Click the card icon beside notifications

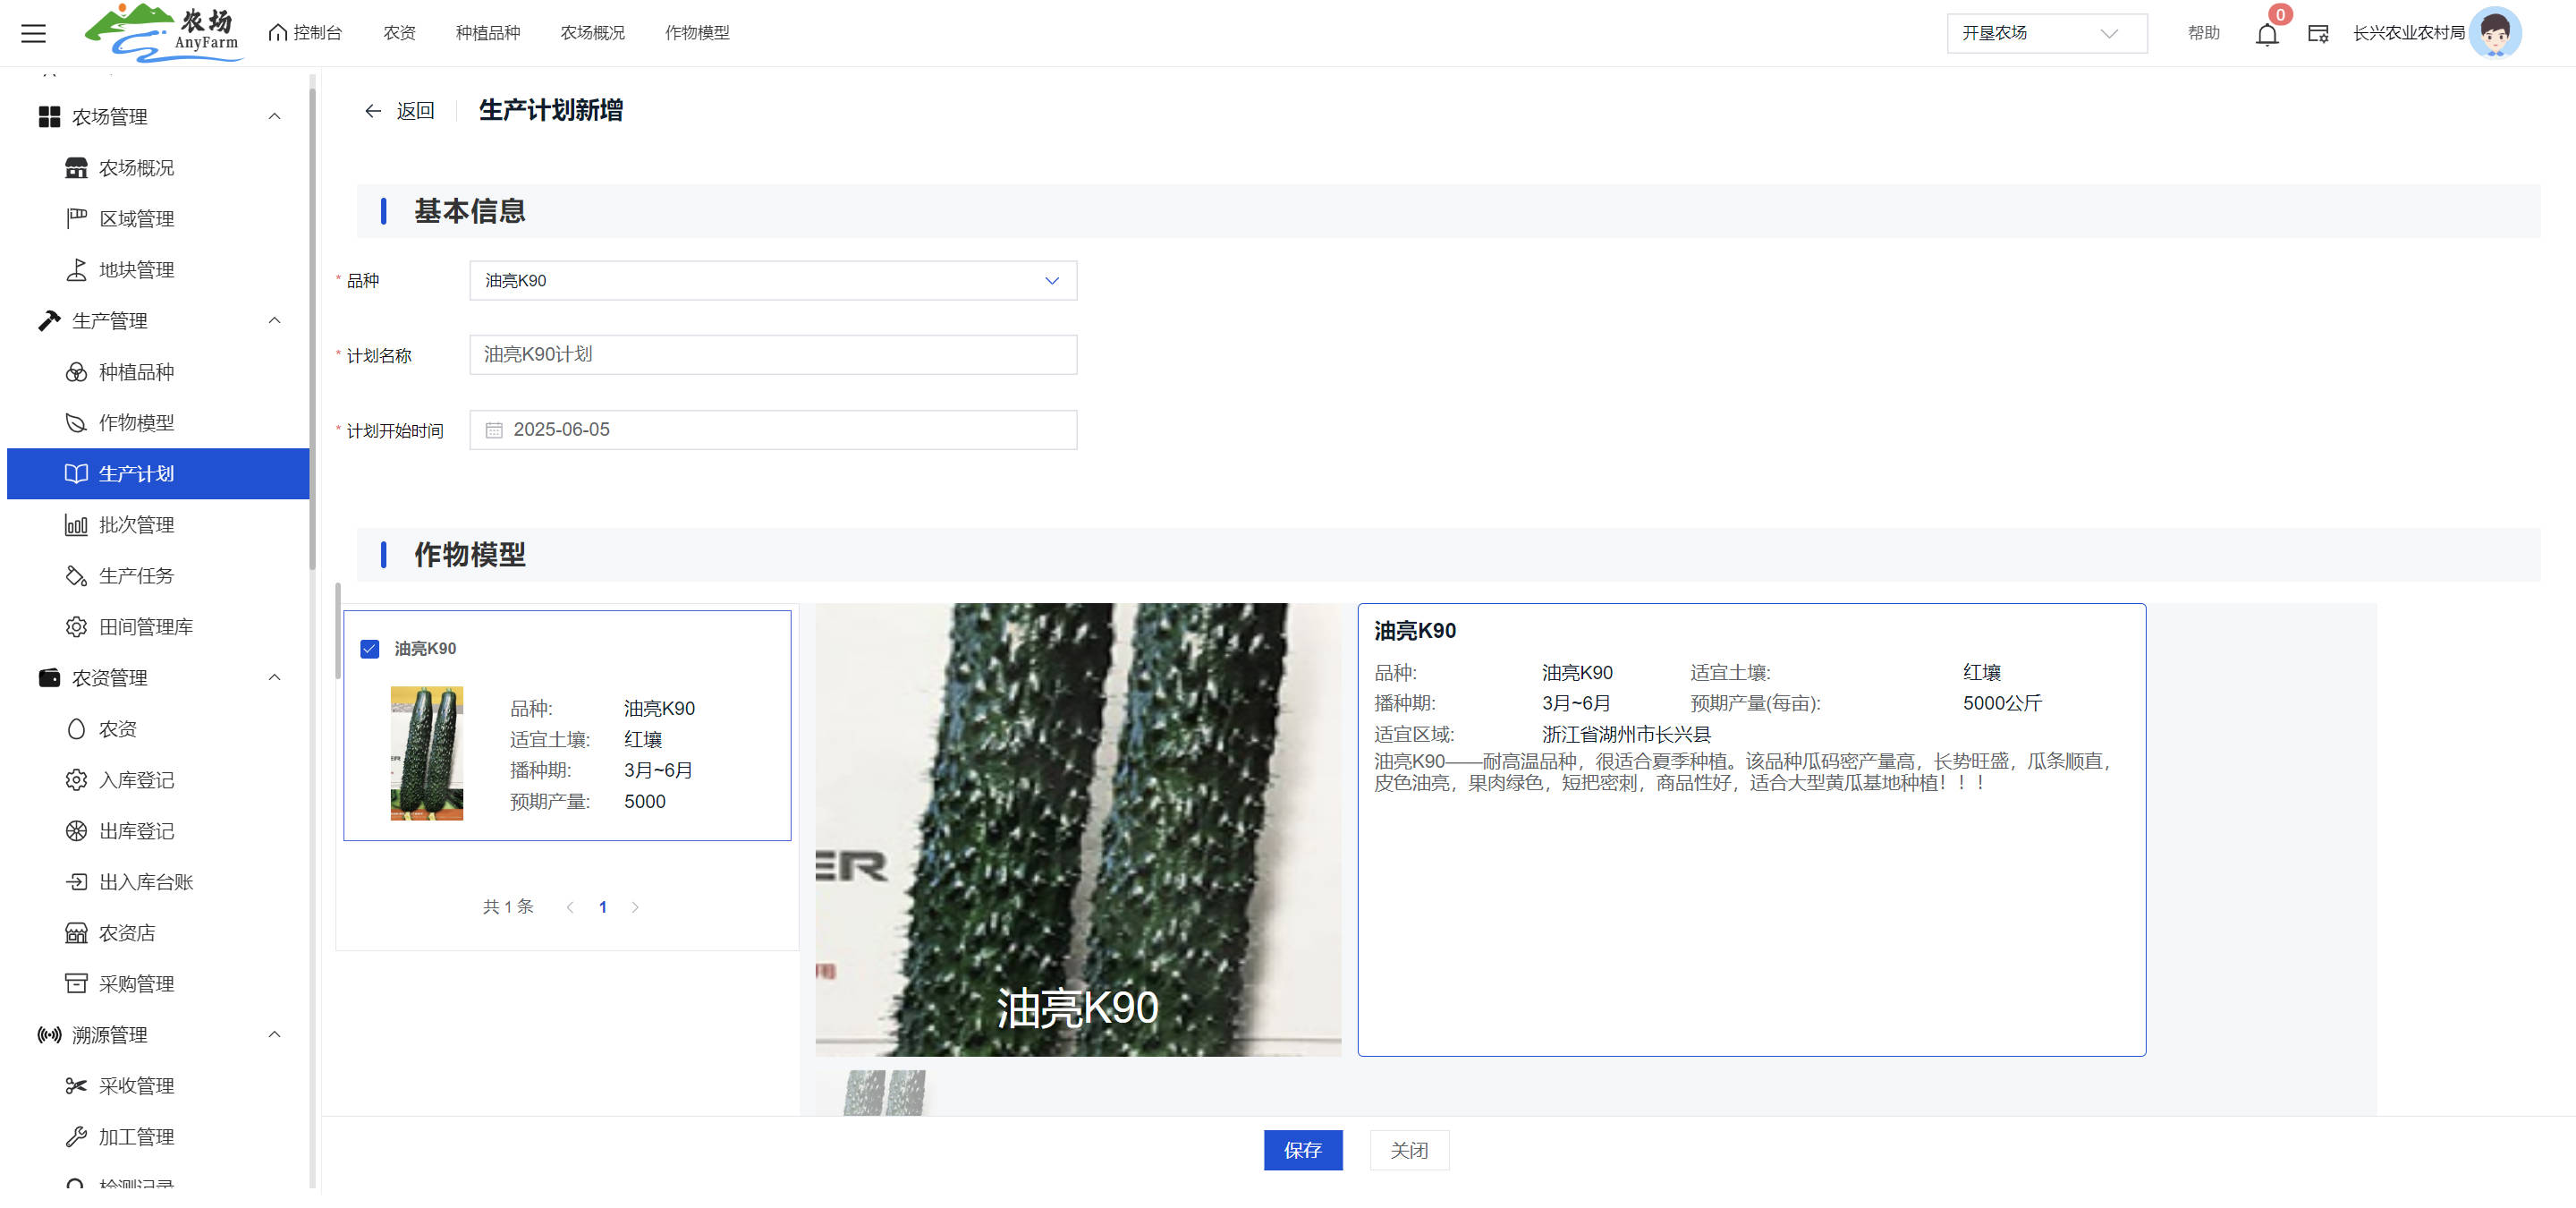click(x=2317, y=34)
